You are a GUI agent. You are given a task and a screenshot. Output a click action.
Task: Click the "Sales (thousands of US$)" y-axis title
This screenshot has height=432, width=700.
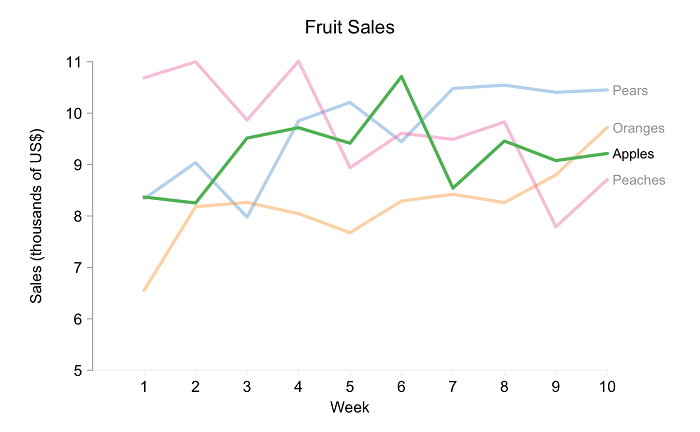click(37, 216)
